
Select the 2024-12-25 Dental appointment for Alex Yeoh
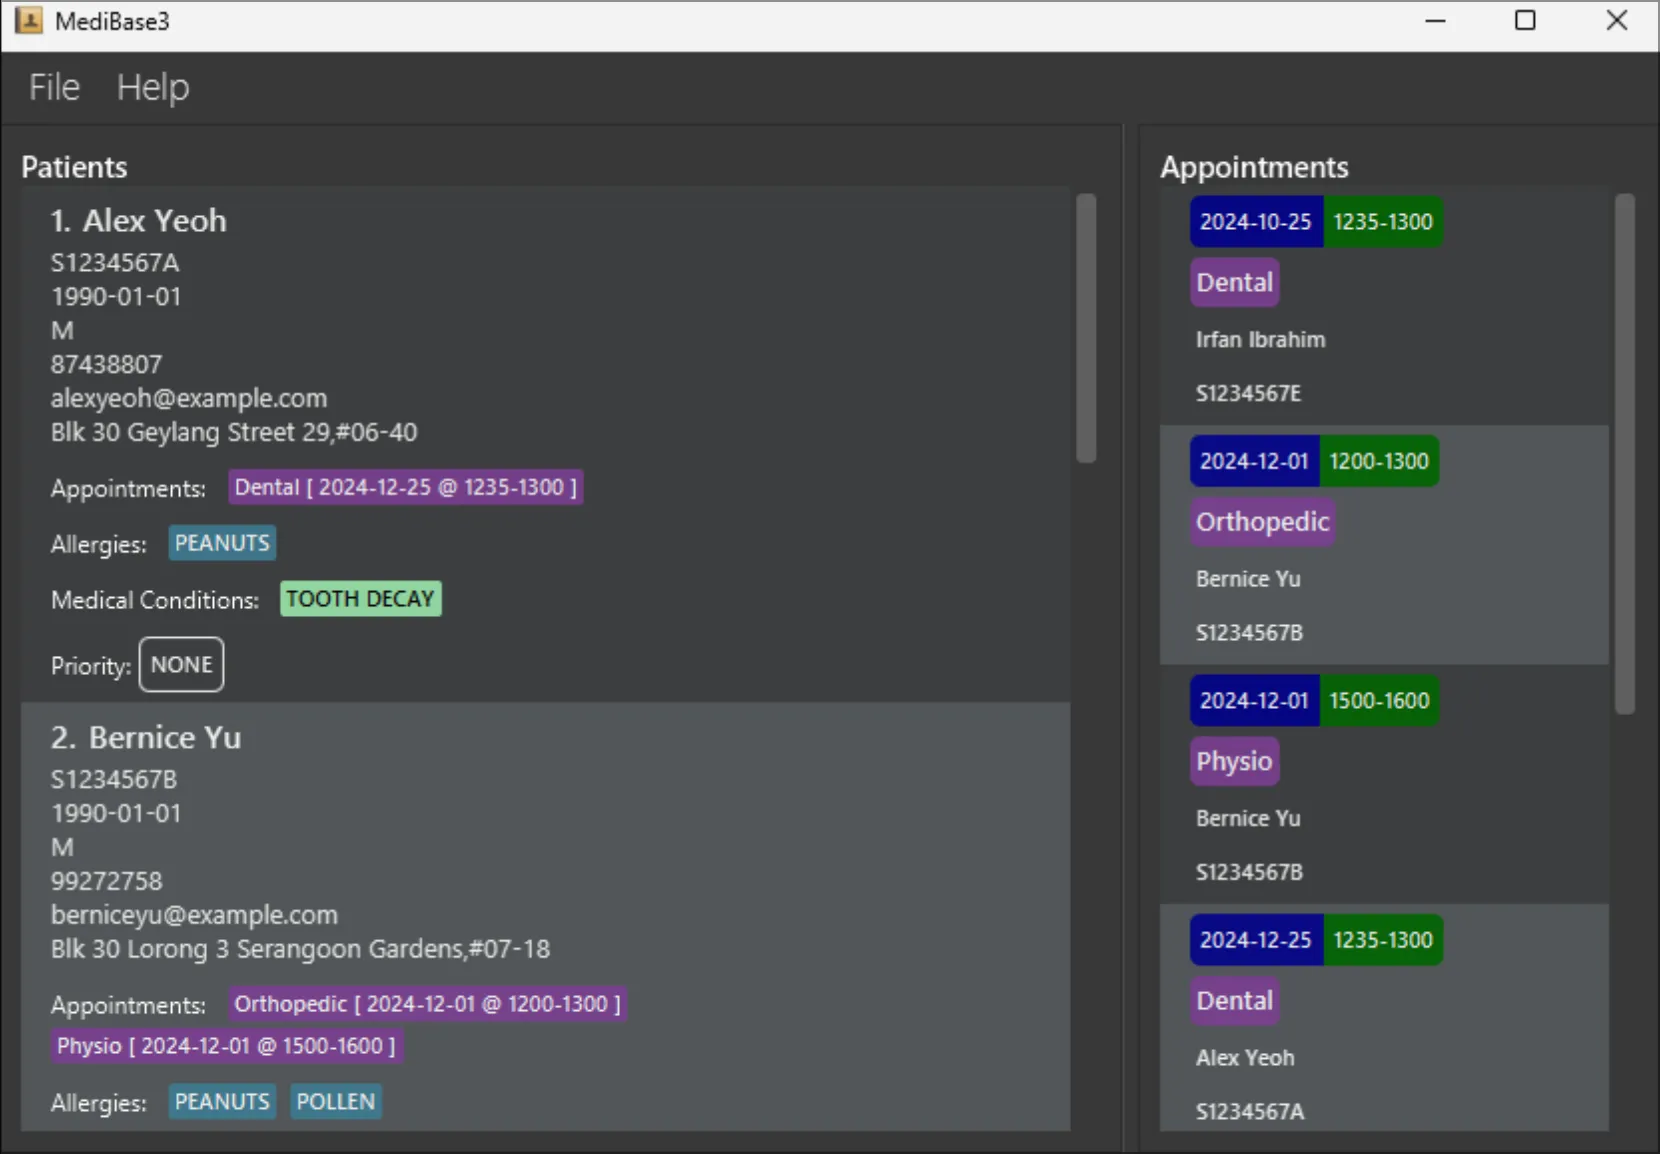click(1385, 1020)
